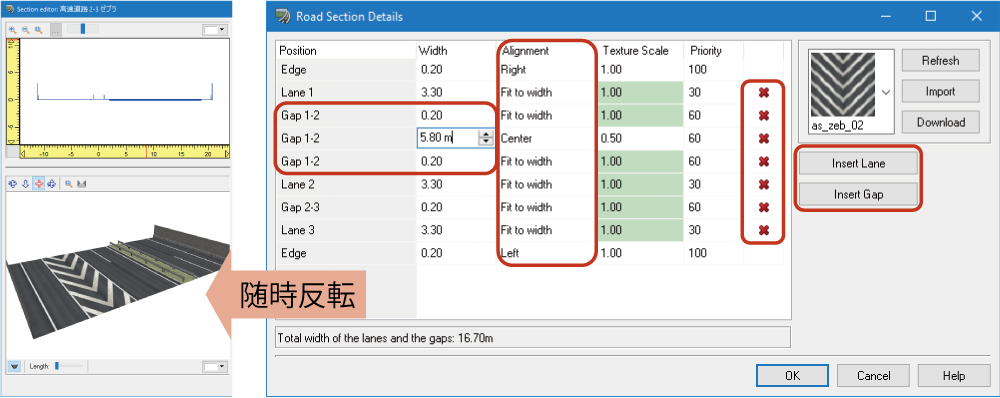Click the Cancel button

(872, 376)
